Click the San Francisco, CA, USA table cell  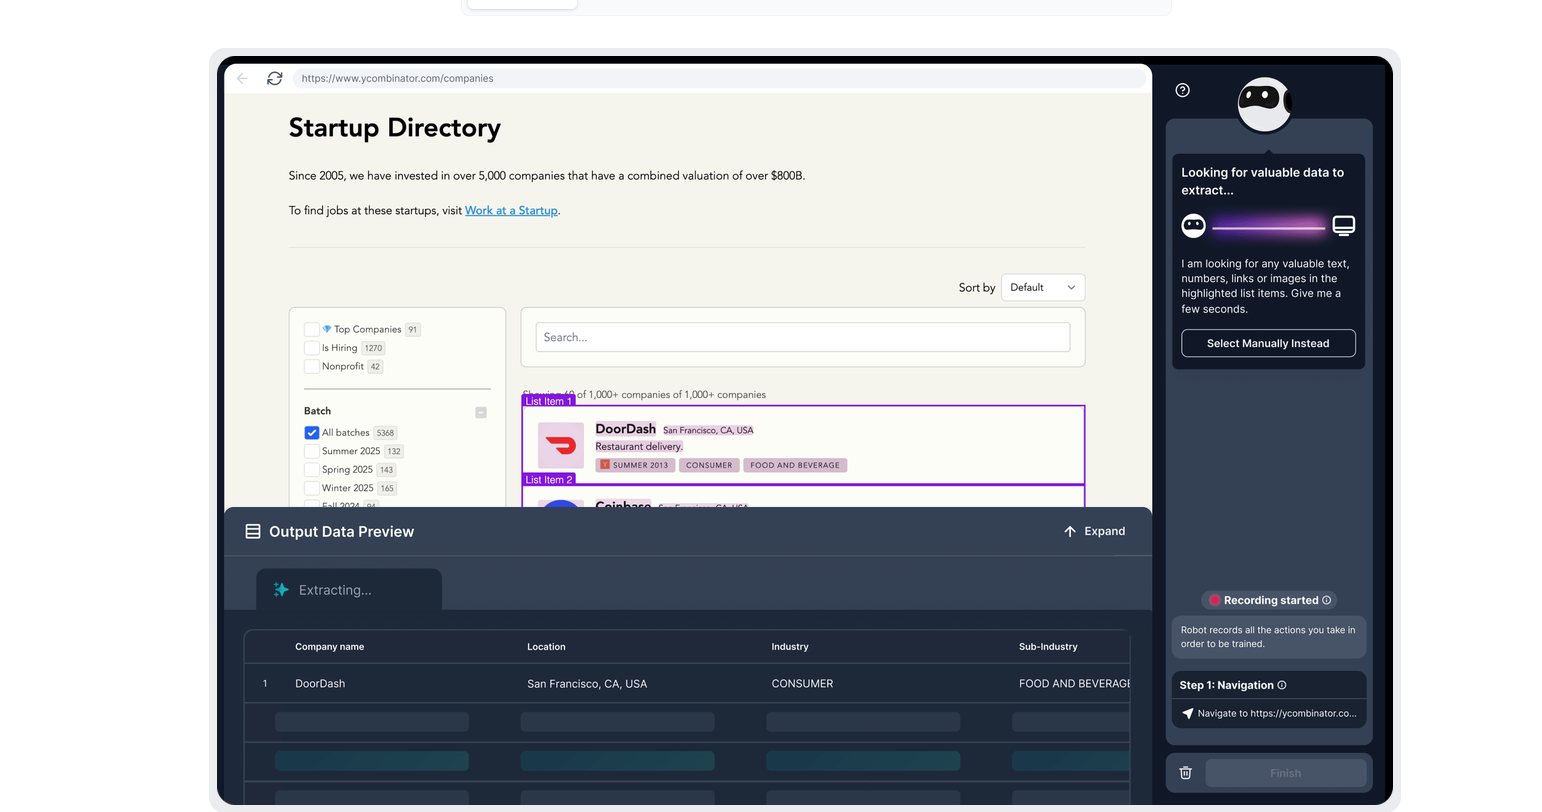(587, 684)
